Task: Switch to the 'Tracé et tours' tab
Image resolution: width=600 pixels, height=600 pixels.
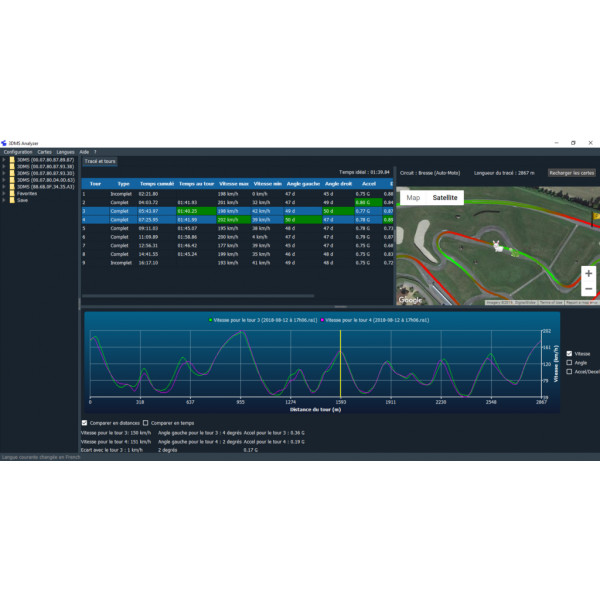Action: tap(100, 160)
